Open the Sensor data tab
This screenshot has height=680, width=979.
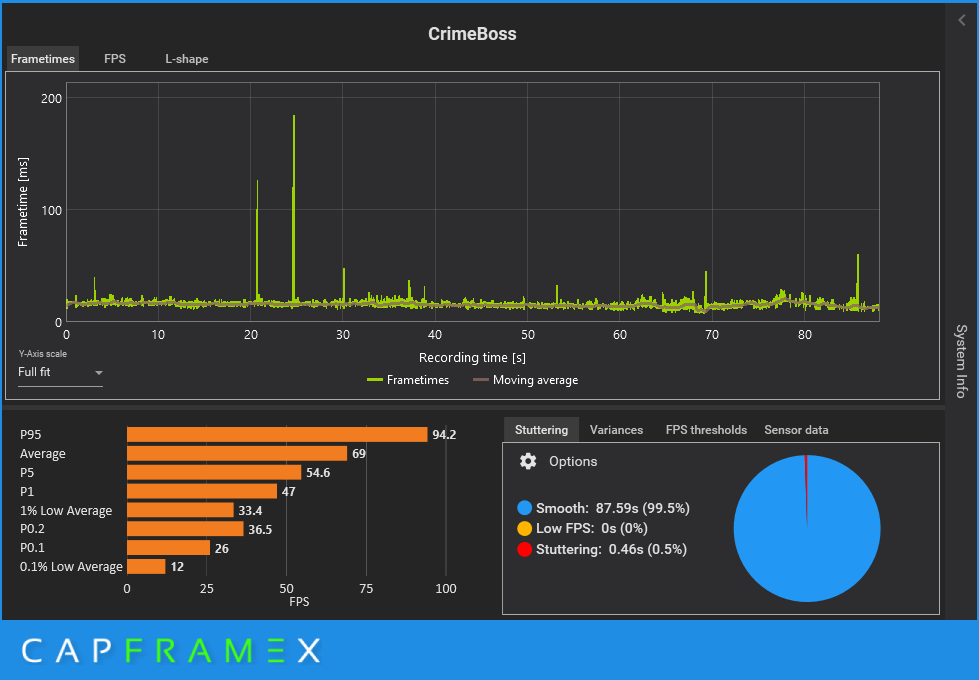coord(796,430)
